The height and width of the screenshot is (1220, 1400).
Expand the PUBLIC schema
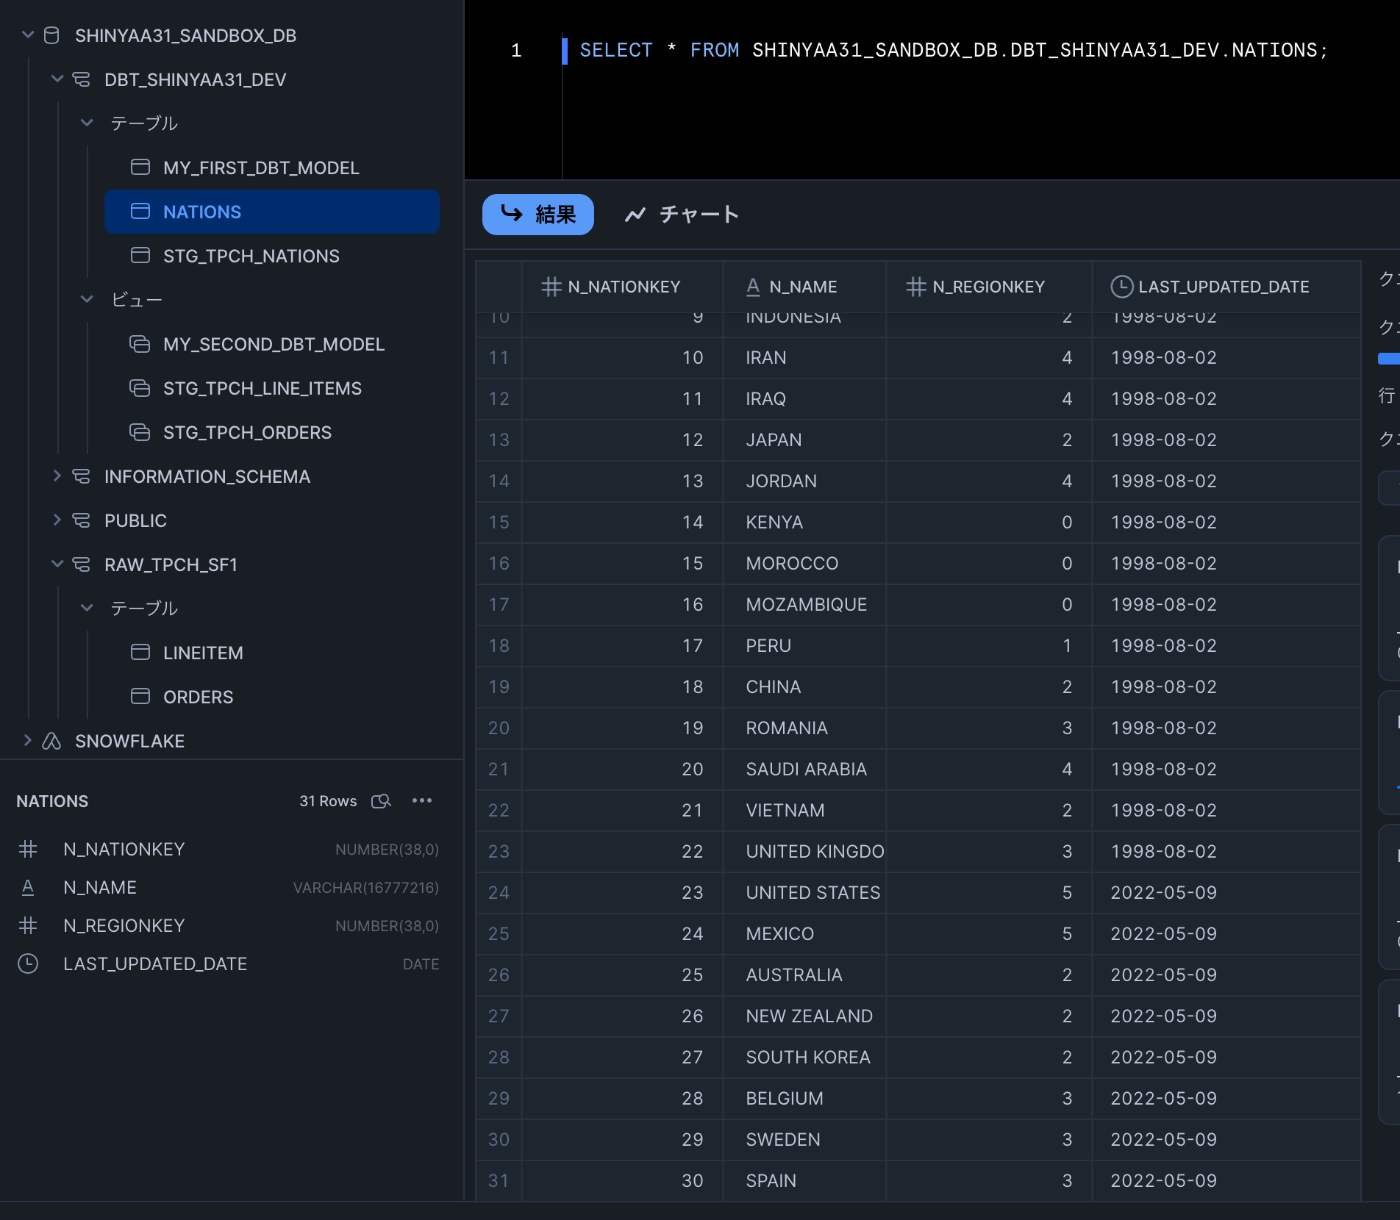point(57,520)
